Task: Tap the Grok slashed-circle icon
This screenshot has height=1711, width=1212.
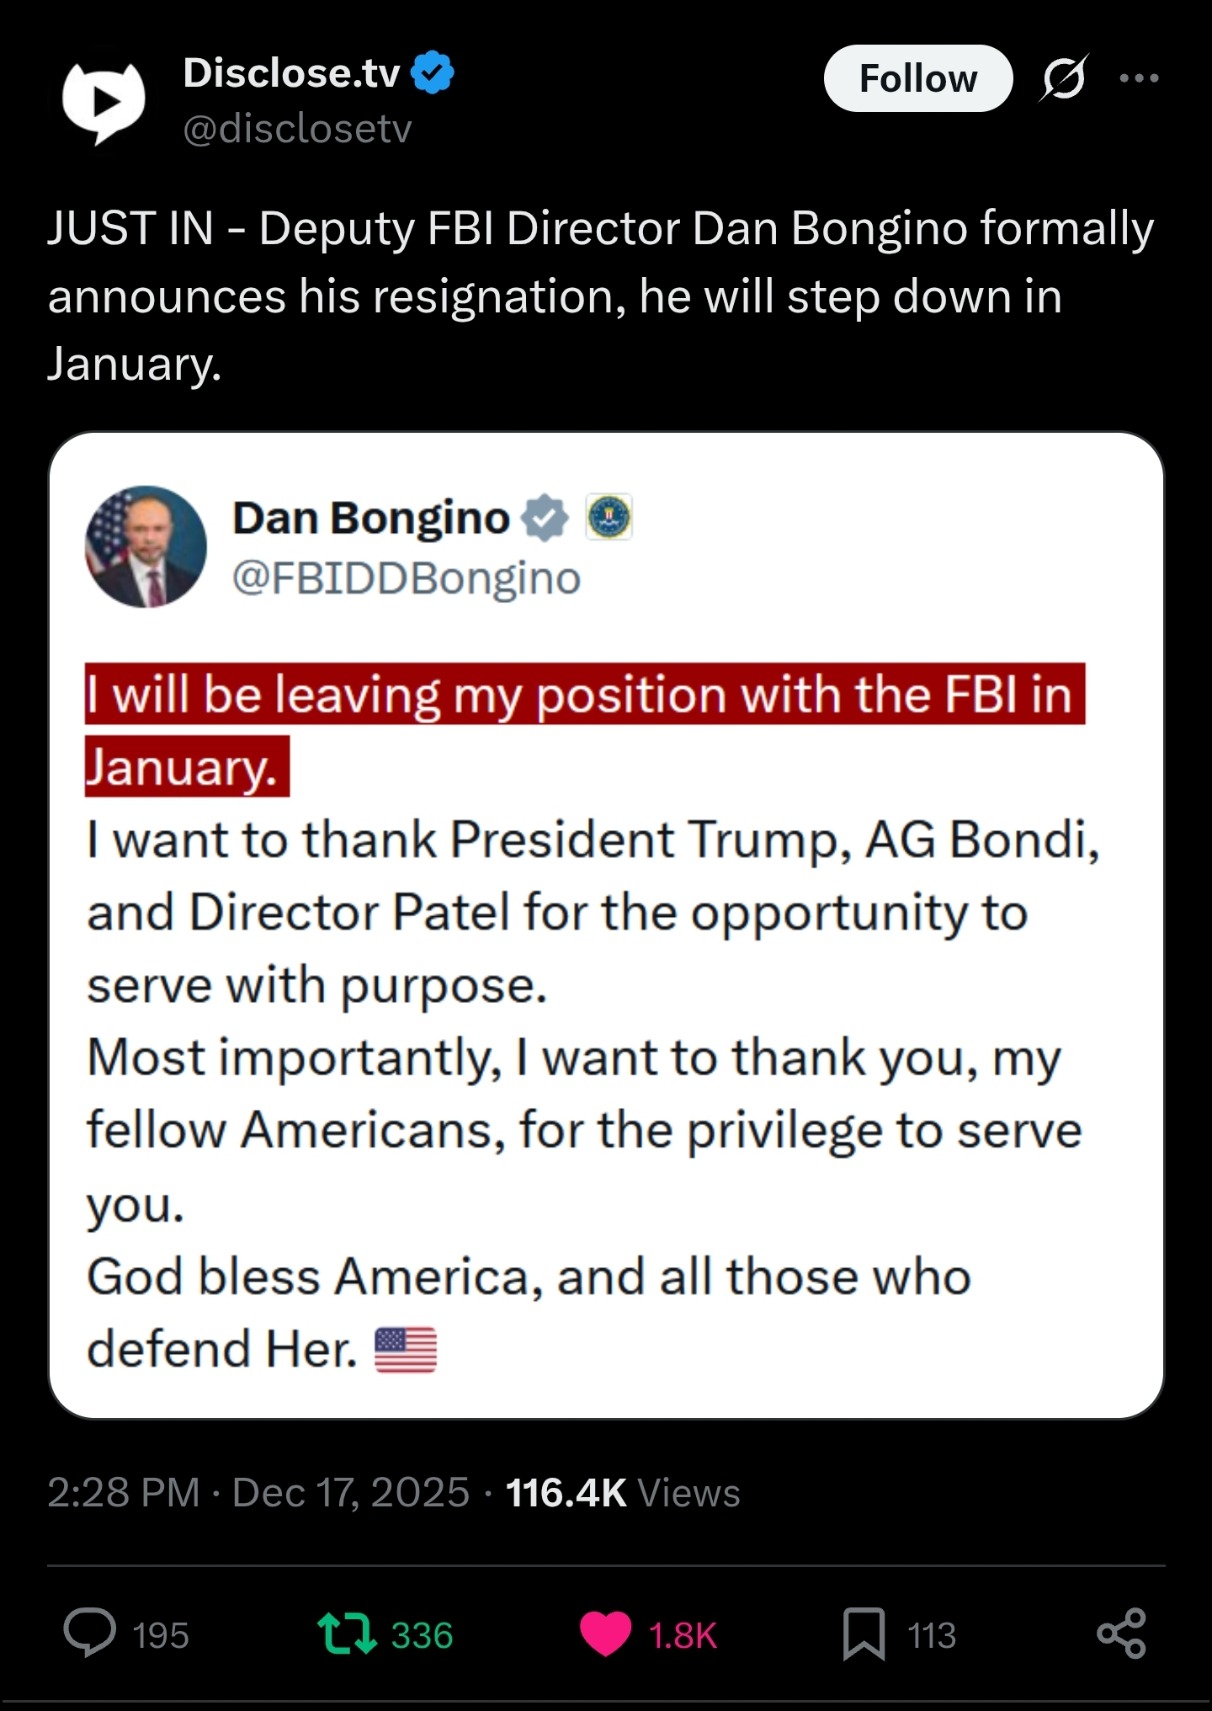Action: tap(1063, 78)
